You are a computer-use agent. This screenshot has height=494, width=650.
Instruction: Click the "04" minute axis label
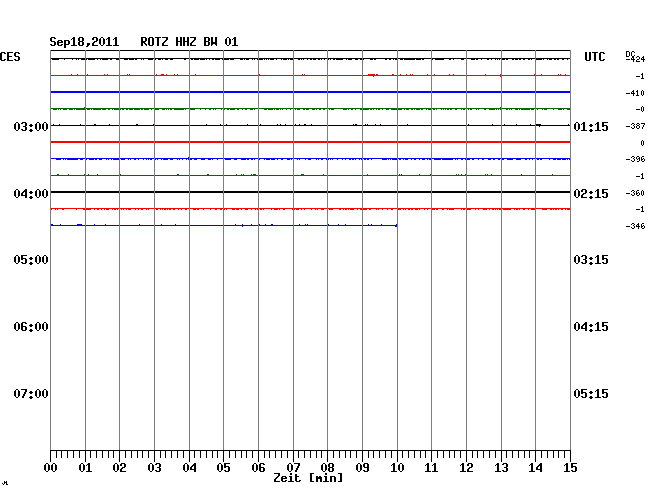click(189, 468)
